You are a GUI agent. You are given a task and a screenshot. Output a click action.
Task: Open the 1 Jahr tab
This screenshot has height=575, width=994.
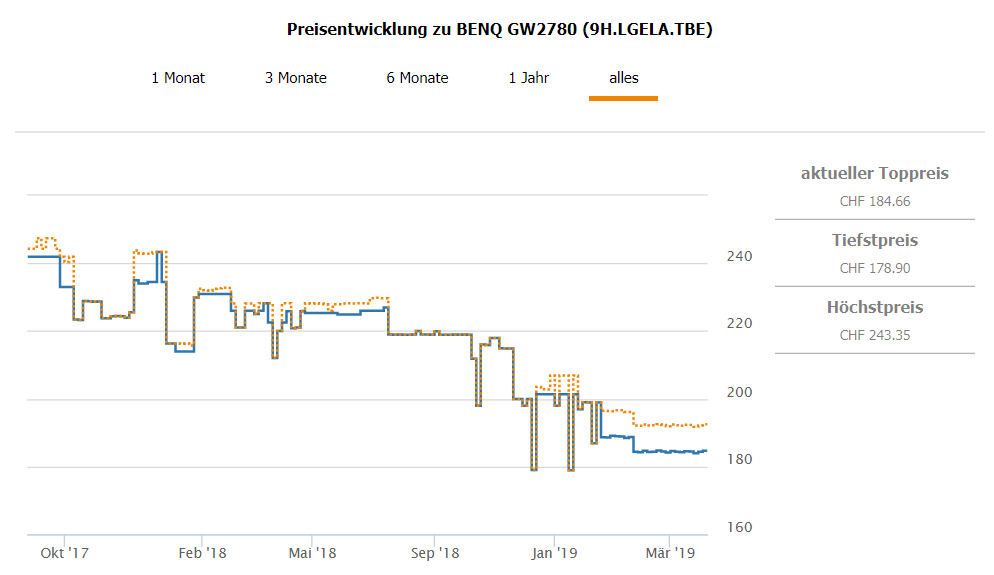pyautogui.click(x=529, y=78)
